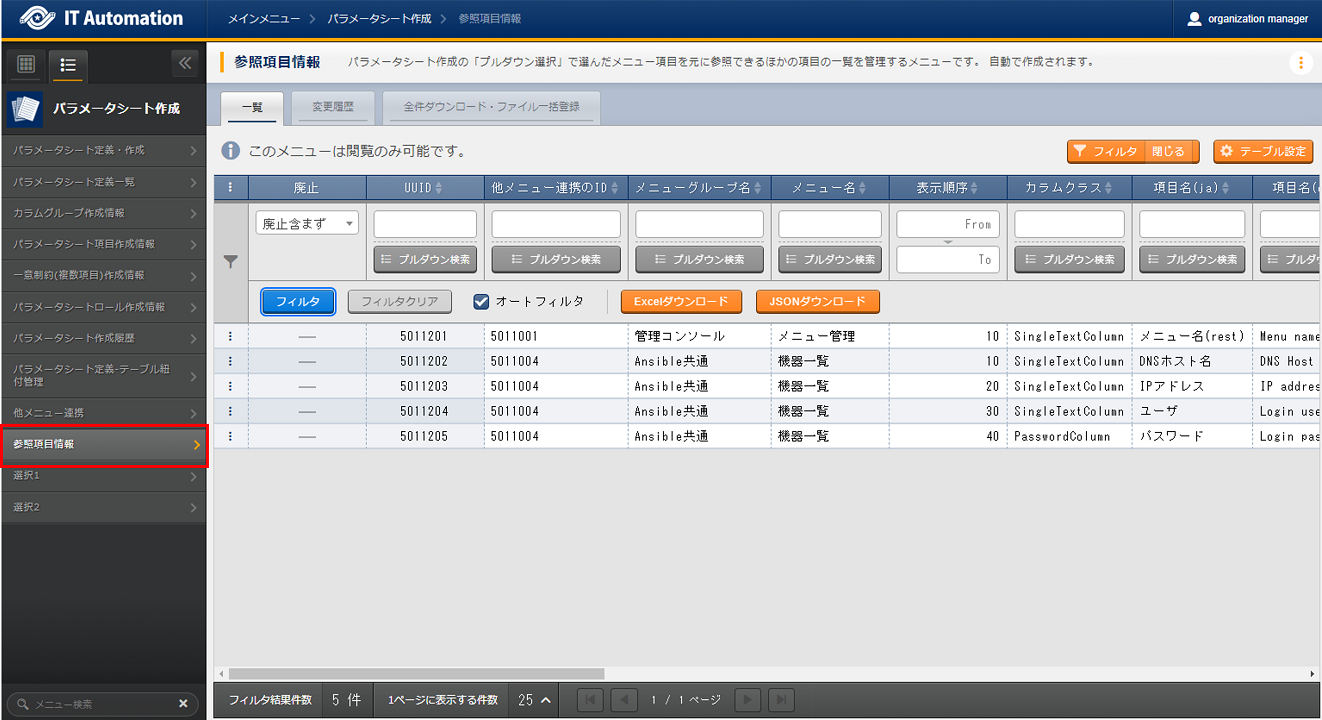
Task: Select list view menu icon
Action: coord(68,65)
